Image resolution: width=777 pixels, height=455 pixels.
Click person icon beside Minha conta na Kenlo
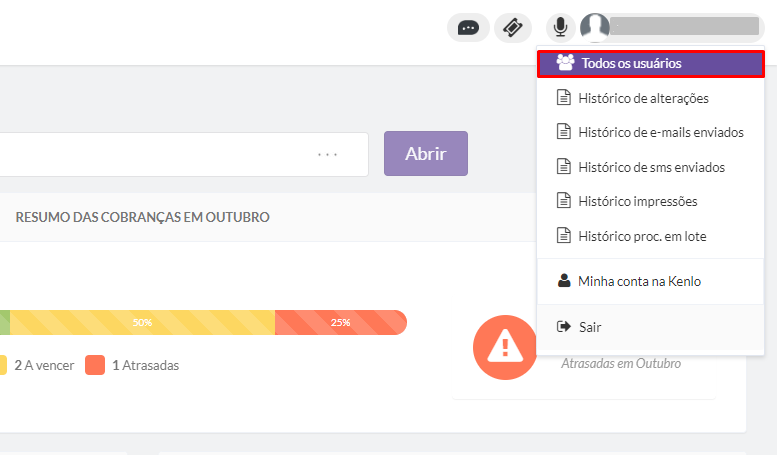click(564, 281)
